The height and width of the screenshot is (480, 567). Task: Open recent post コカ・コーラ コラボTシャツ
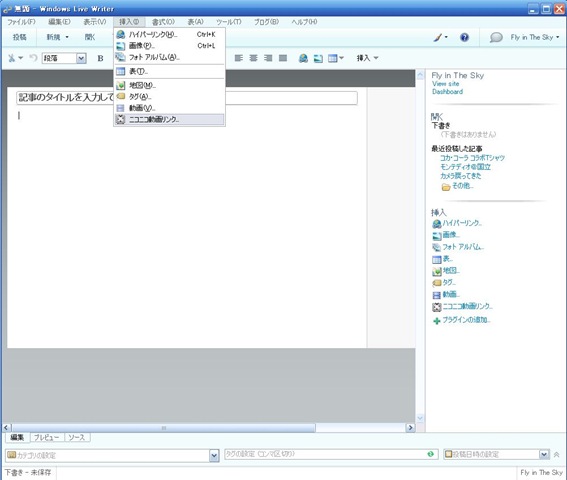pos(472,158)
